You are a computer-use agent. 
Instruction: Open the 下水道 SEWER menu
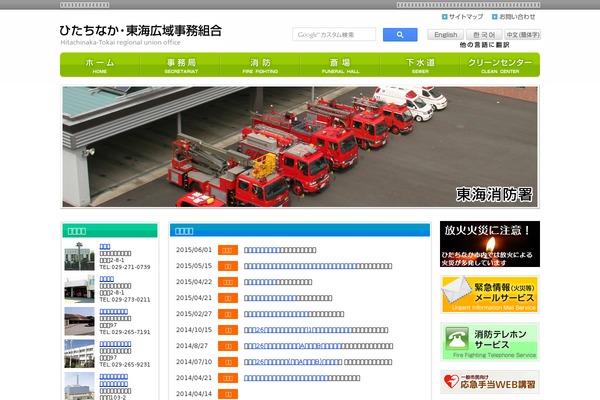[420, 65]
